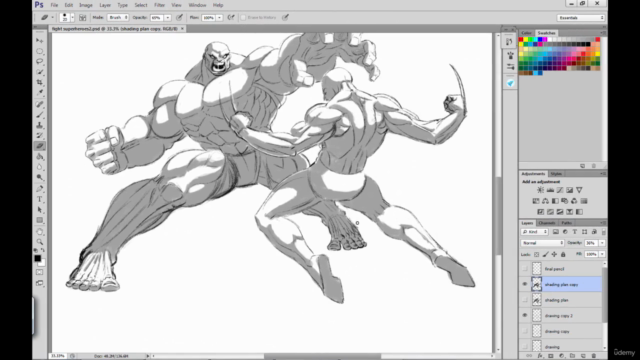Change screen mode from toolbox
Viewport: 640px width, 360px height.
coord(40,283)
